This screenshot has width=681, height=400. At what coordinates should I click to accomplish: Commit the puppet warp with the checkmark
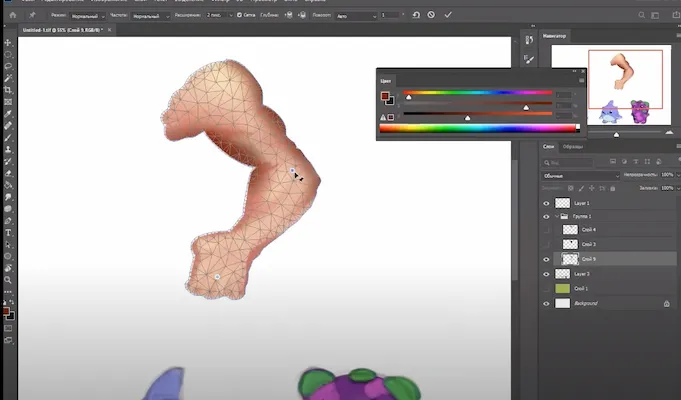pos(447,16)
